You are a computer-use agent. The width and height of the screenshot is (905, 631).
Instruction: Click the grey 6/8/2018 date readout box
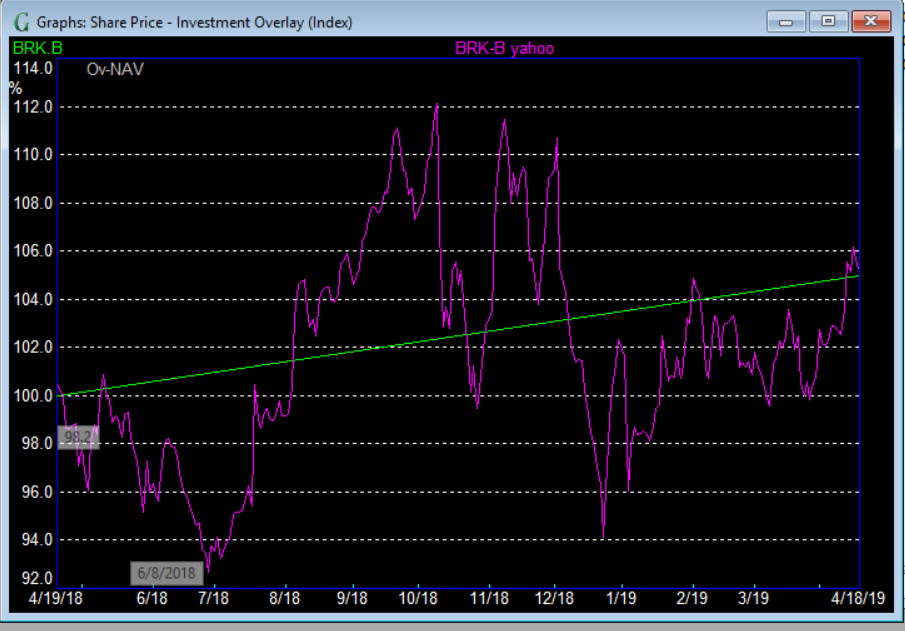coord(166,573)
